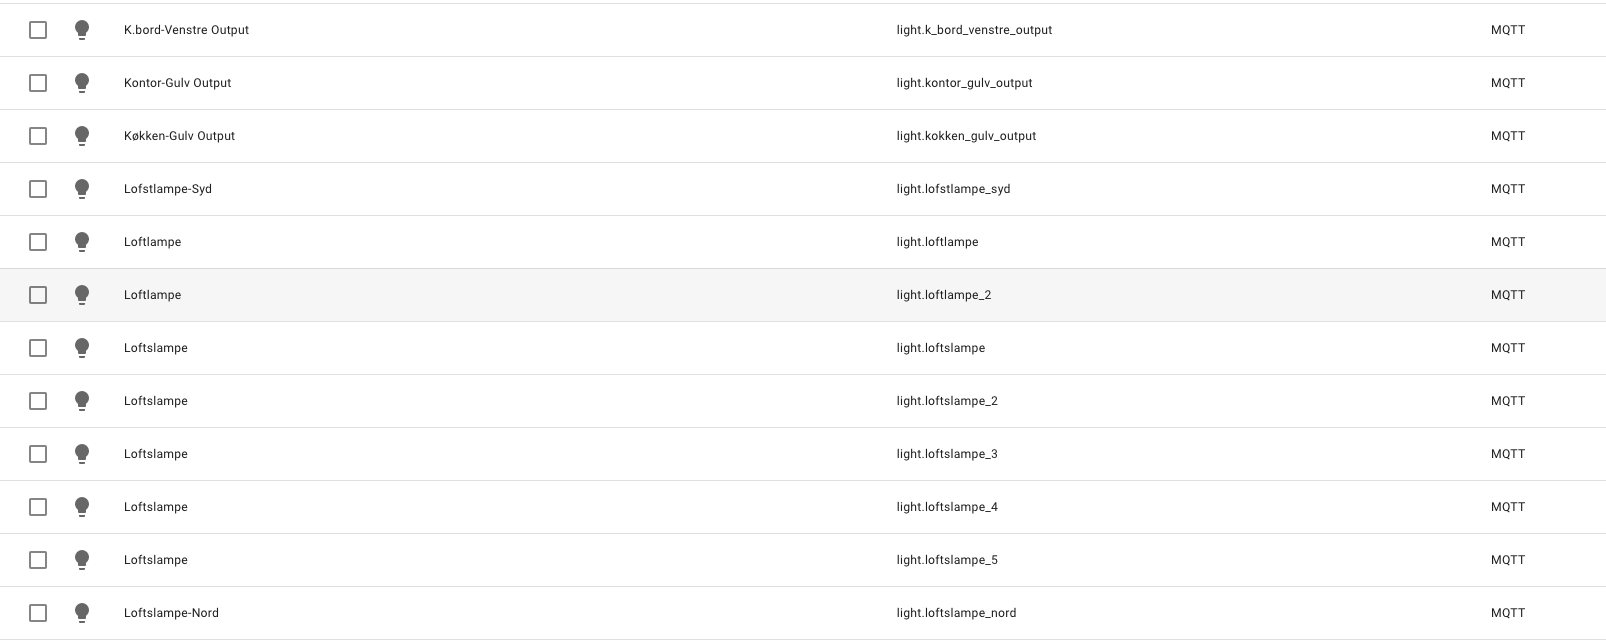
Task: Open the Køkken-Gulv Output entity name
Action: 179,136
